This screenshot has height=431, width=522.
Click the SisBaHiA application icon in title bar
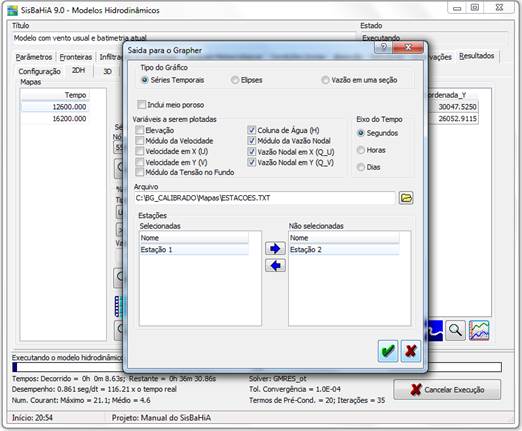tap(13, 10)
